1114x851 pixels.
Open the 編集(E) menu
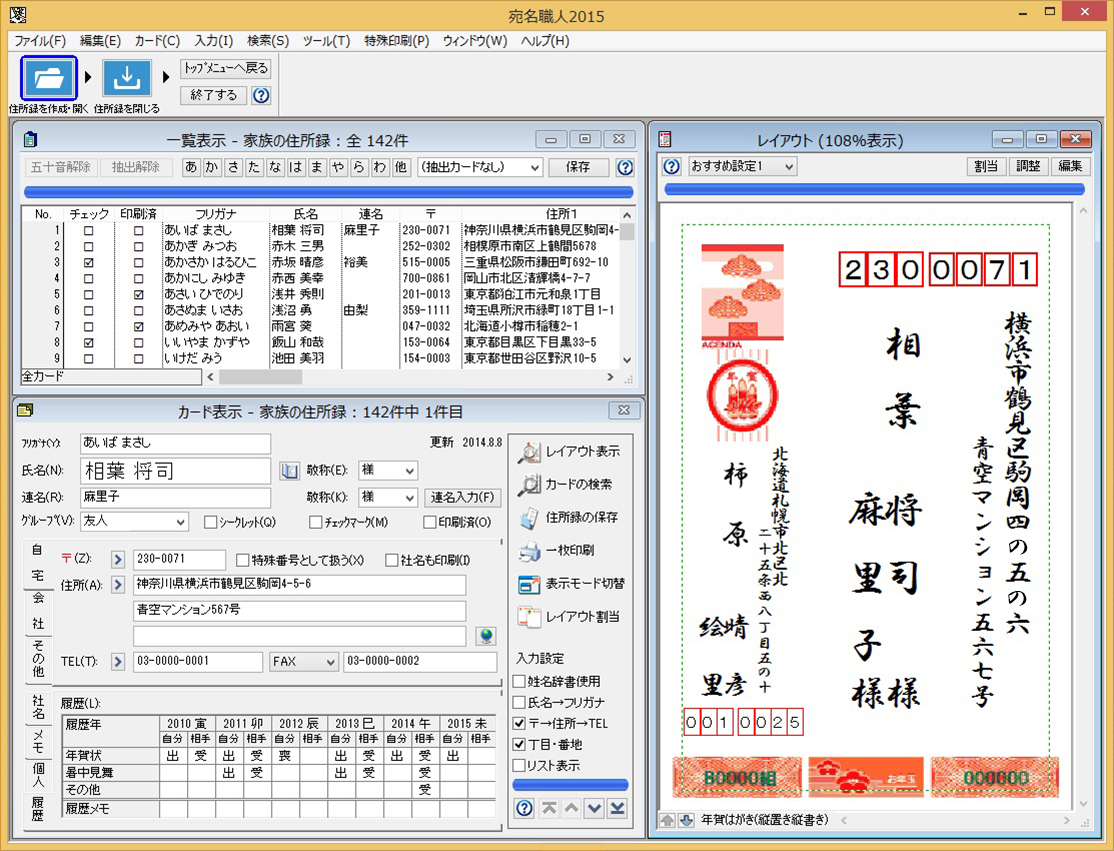click(100, 40)
